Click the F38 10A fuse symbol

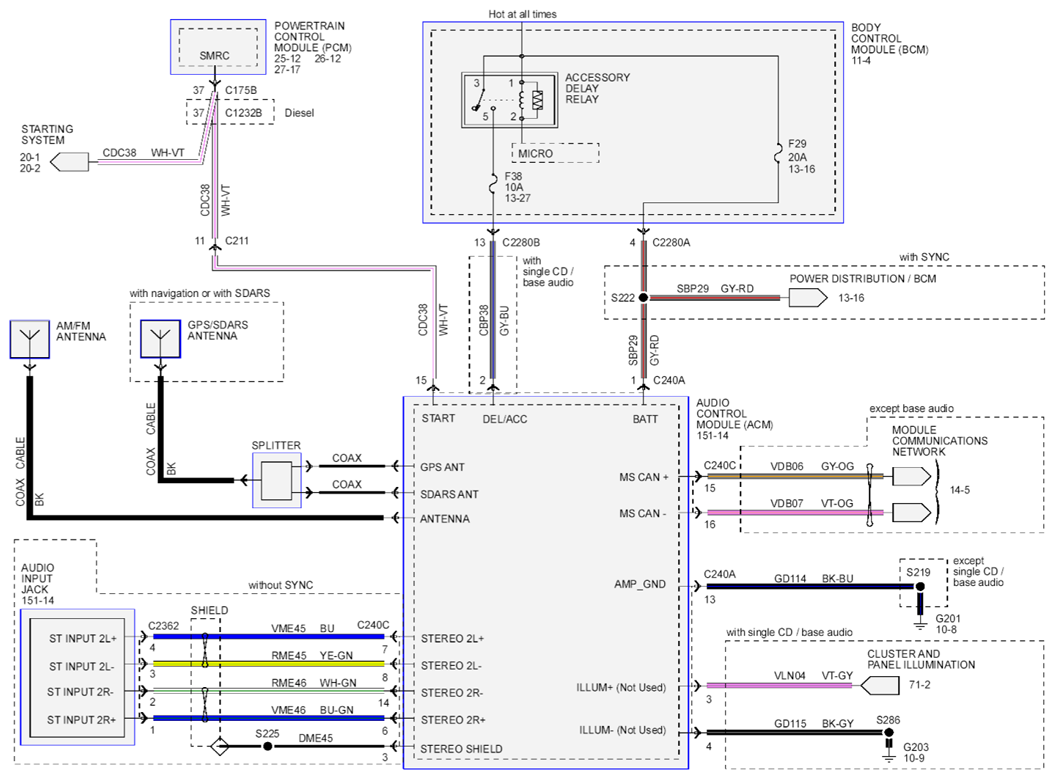(493, 182)
